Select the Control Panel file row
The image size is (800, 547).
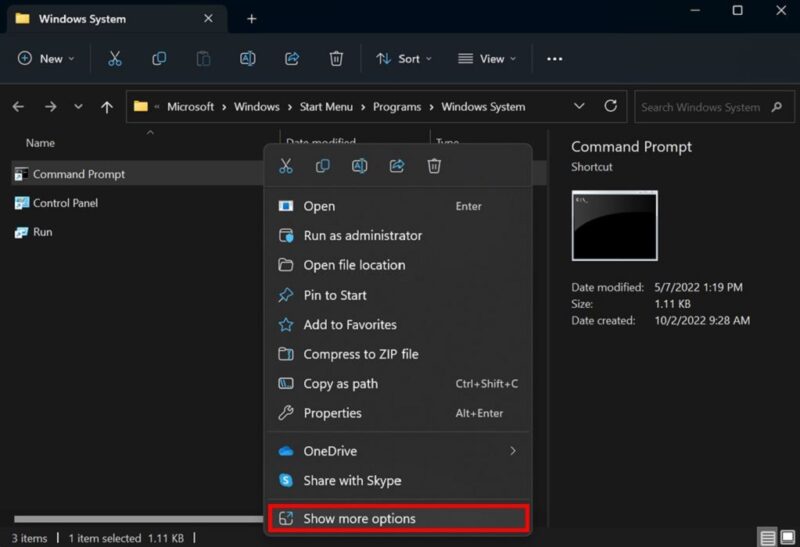138,203
